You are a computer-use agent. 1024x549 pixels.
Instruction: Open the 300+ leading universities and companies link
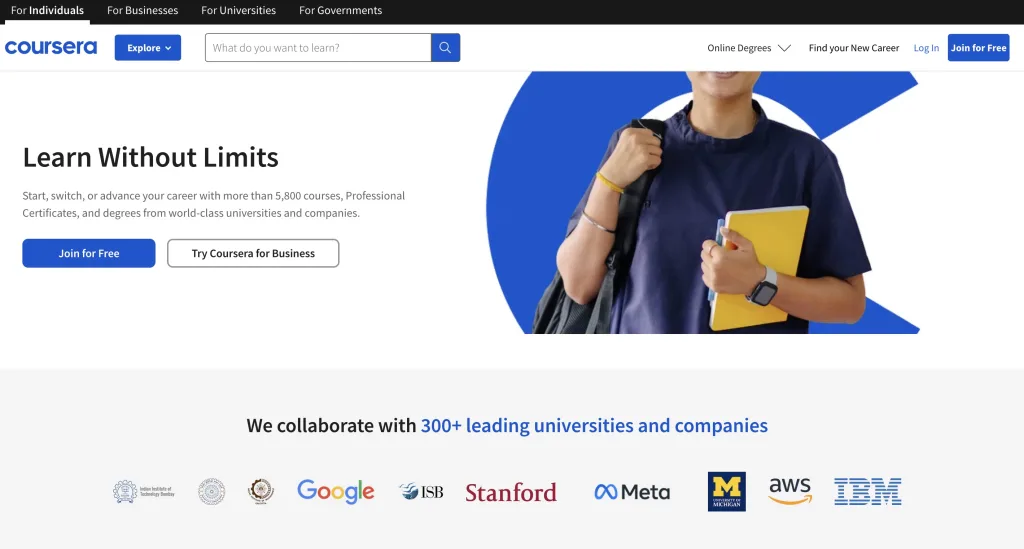coord(594,426)
